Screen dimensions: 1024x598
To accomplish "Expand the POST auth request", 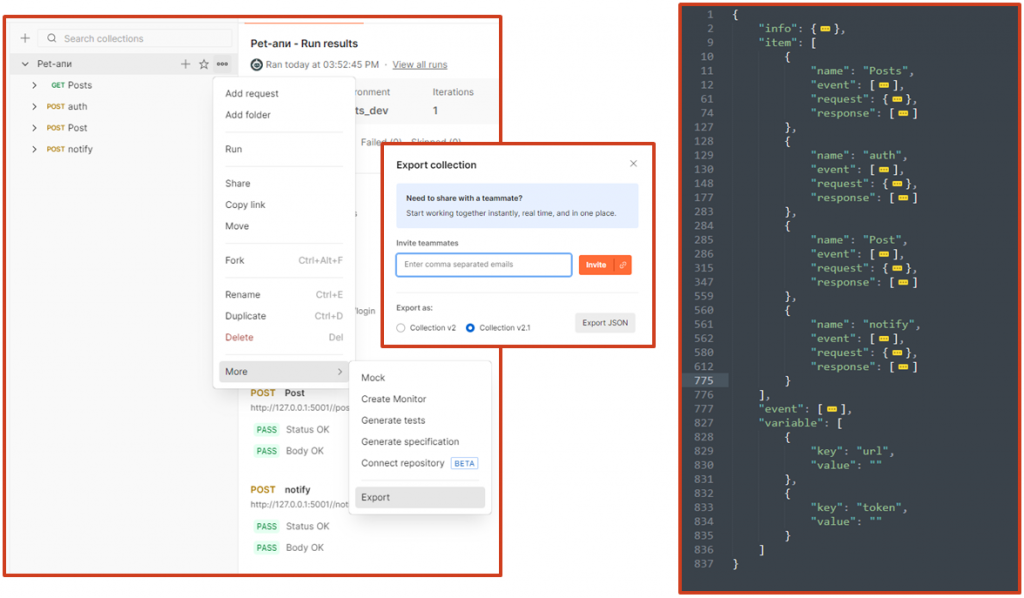I will (x=35, y=106).
